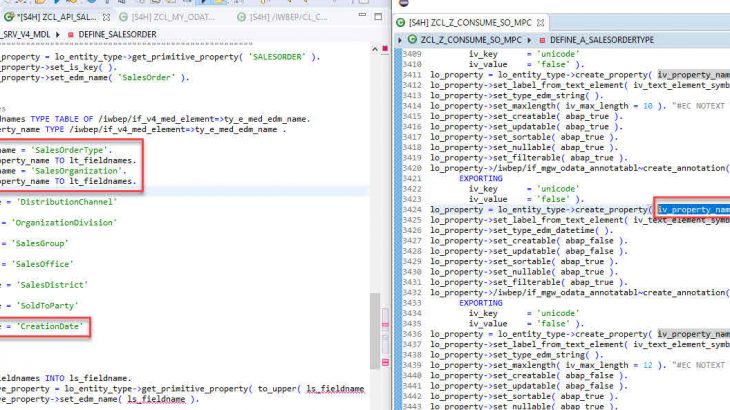Viewport: 730px width, 410px height.
Task: Click ty_e_med_edm_name on the TYPE TABLE OF line
Action: click(x=267, y=119)
